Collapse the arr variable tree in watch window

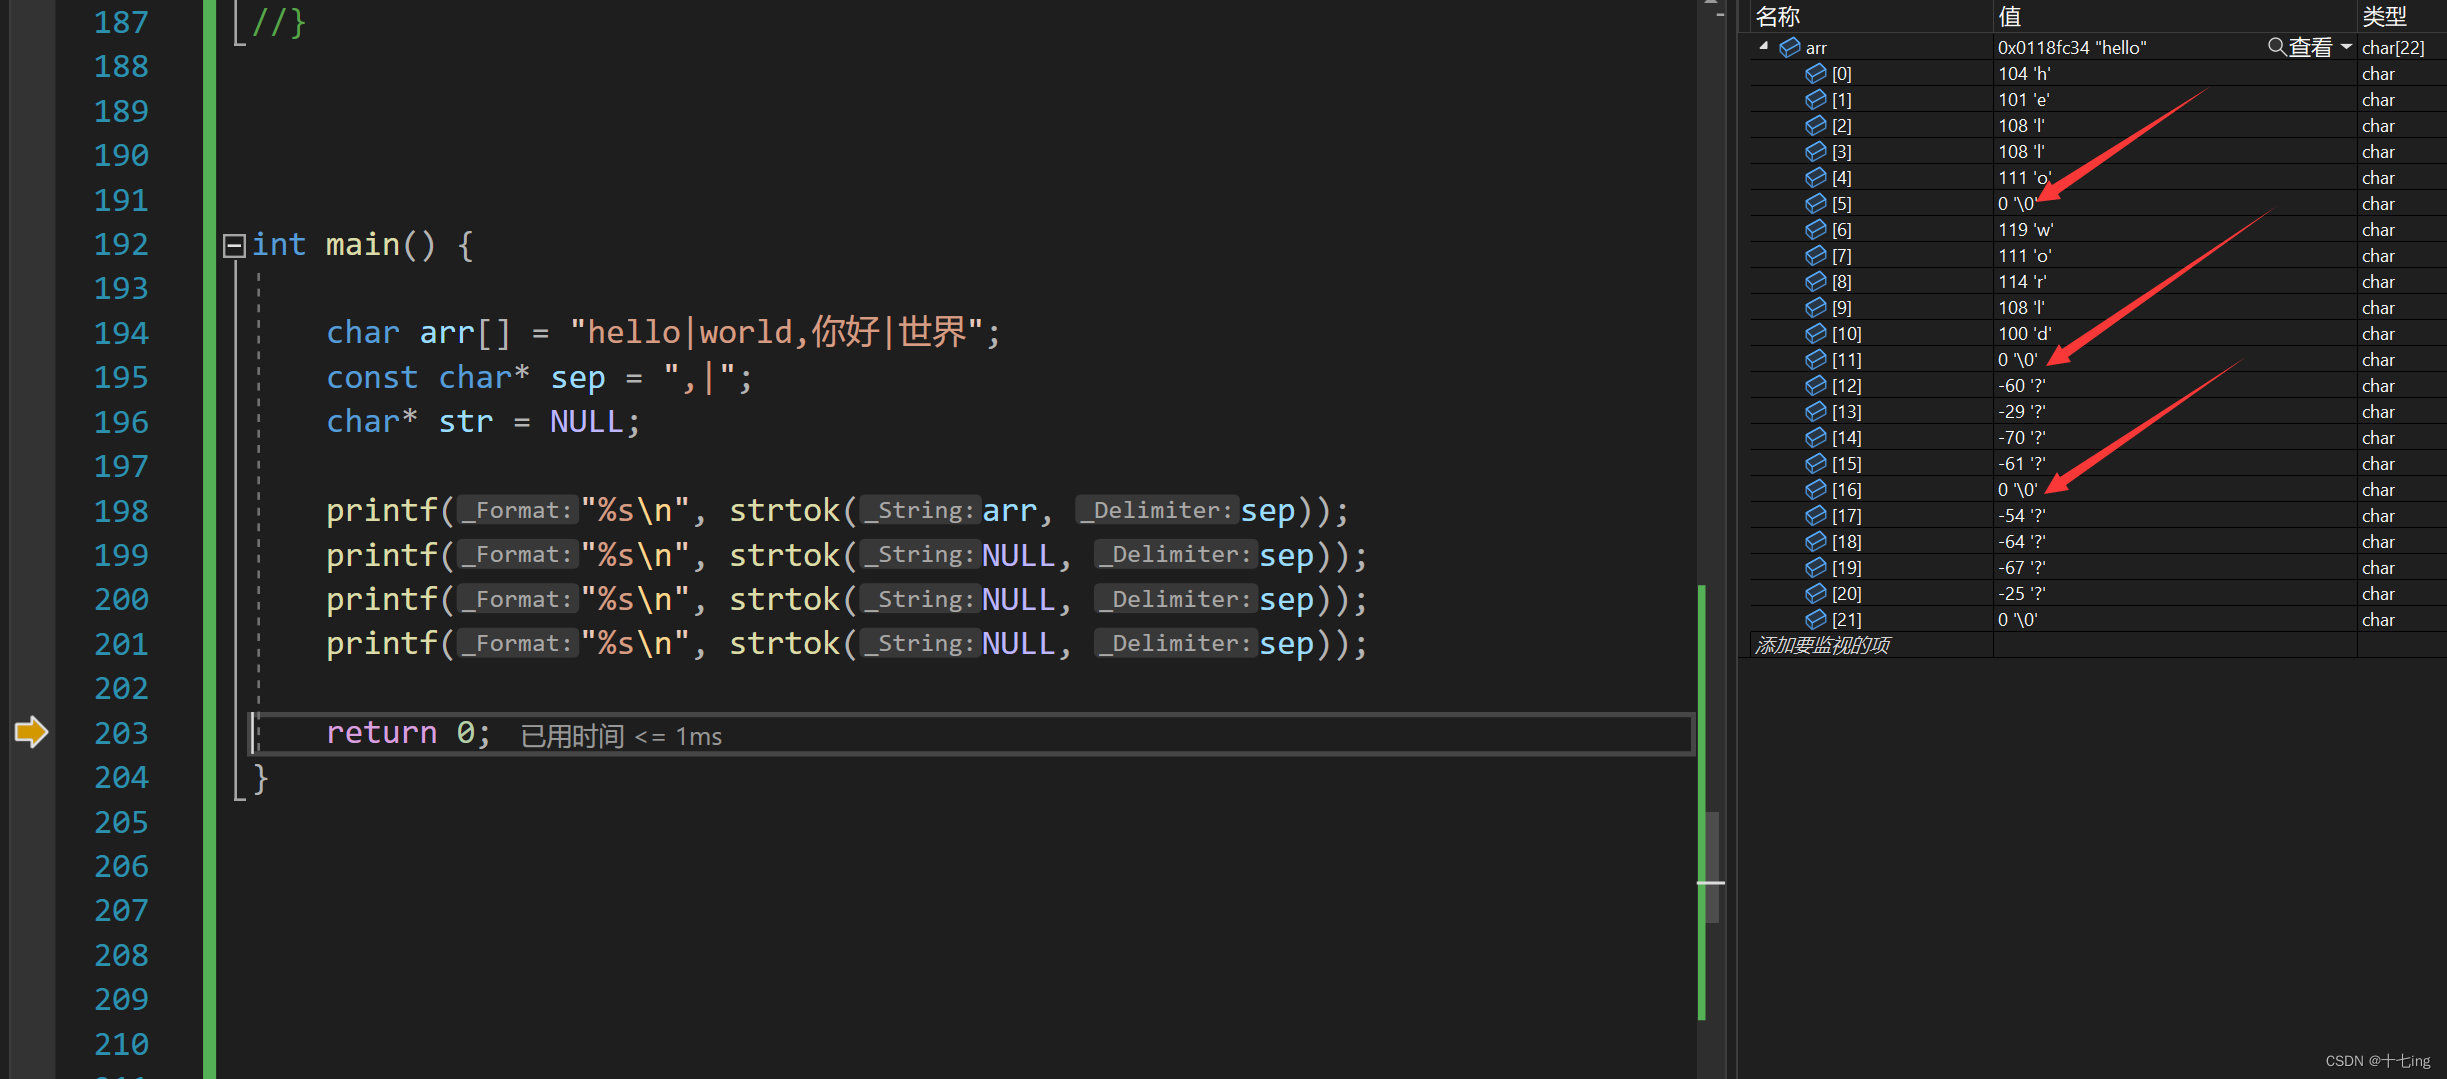click(x=1764, y=46)
